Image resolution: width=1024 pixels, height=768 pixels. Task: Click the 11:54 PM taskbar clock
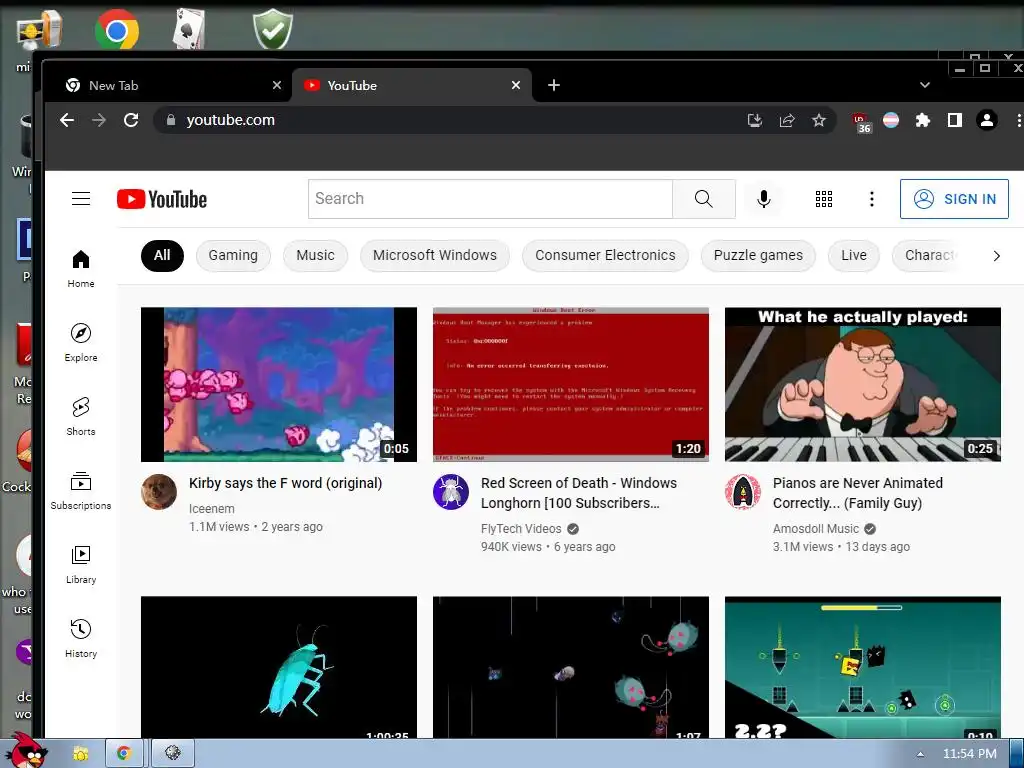click(970, 754)
